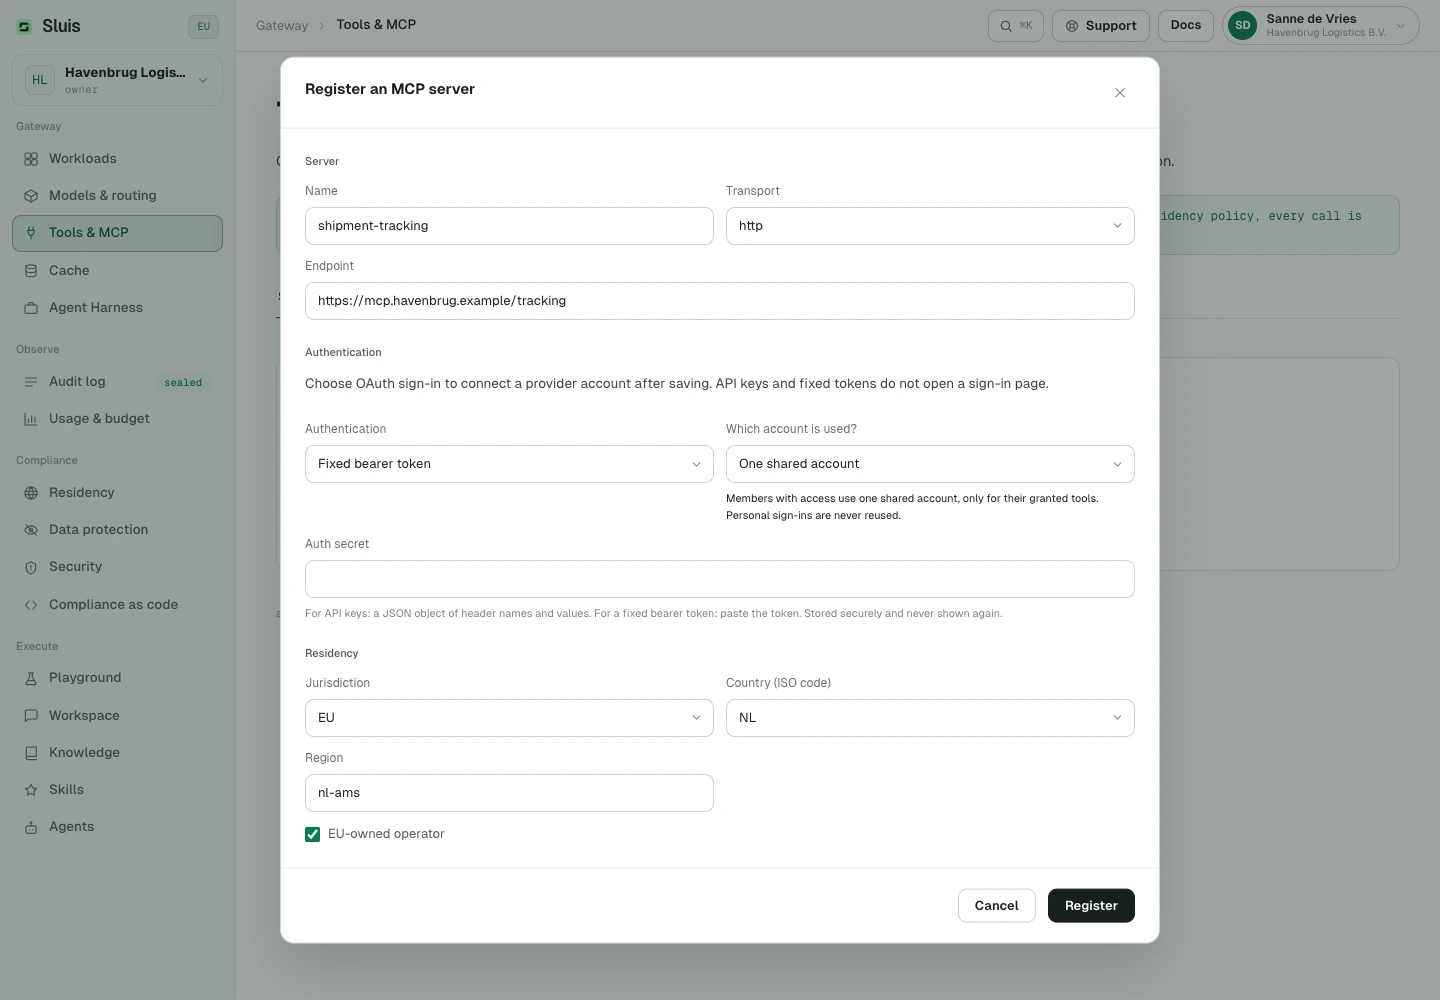Open the Transport dropdown set to http
The width and height of the screenshot is (1440, 1000).
click(930, 226)
